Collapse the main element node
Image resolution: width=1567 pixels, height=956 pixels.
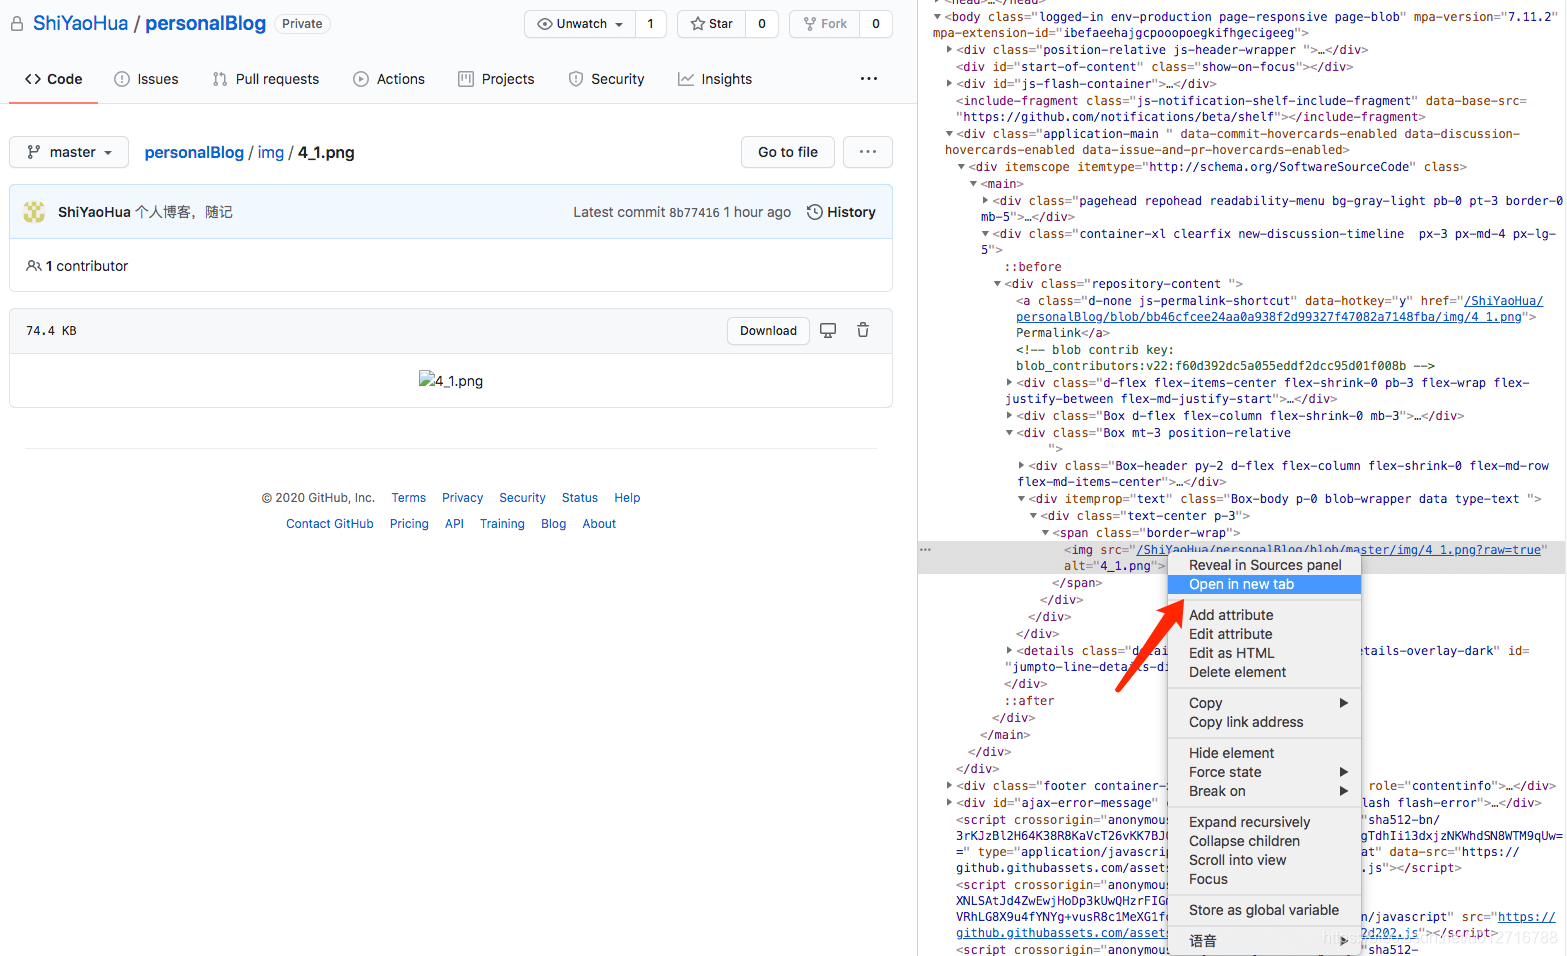pos(973,184)
